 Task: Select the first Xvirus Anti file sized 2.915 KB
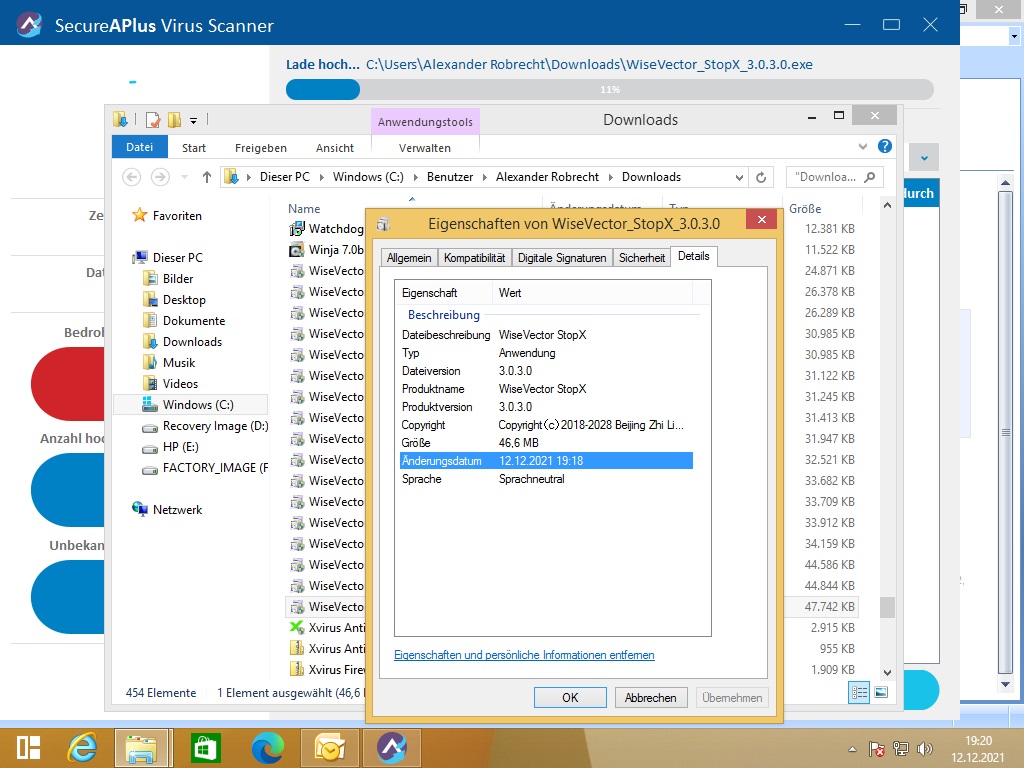pyautogui.click(x=327, y=628)
